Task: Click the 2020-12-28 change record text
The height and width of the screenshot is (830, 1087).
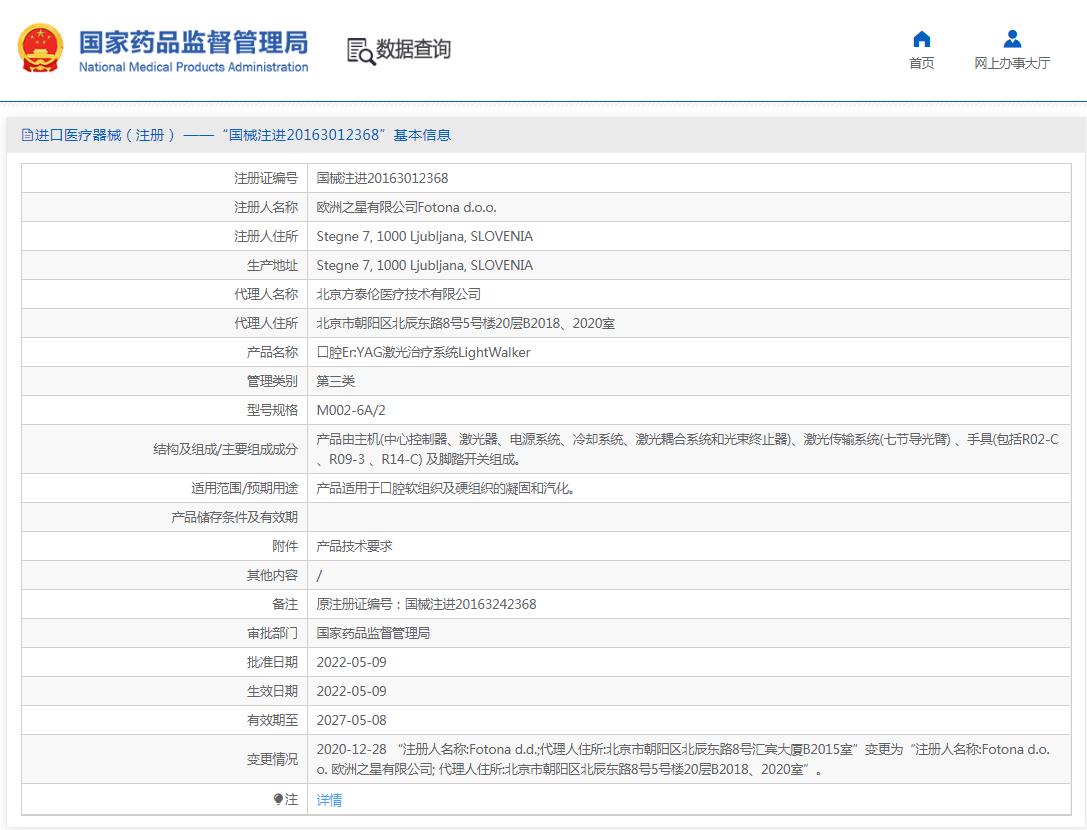Action: 683,759
